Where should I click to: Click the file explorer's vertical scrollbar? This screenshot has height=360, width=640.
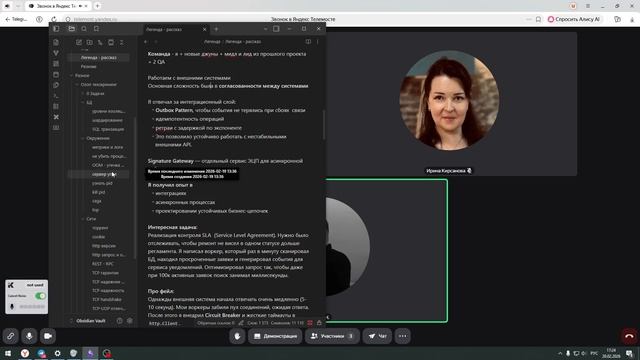135,188
